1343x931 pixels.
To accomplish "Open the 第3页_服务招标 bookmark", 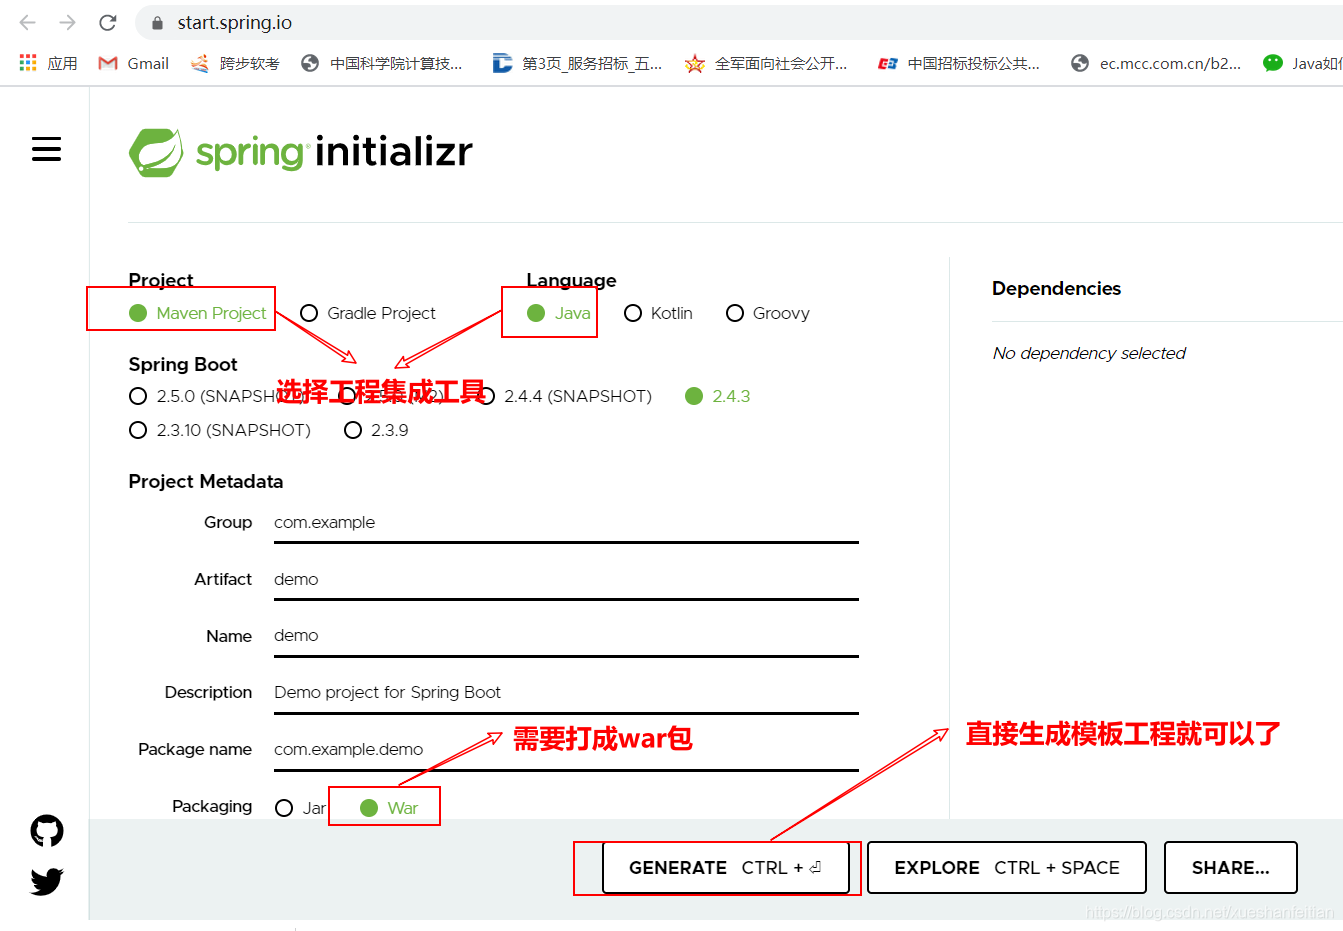I will [x=577, y=63].
